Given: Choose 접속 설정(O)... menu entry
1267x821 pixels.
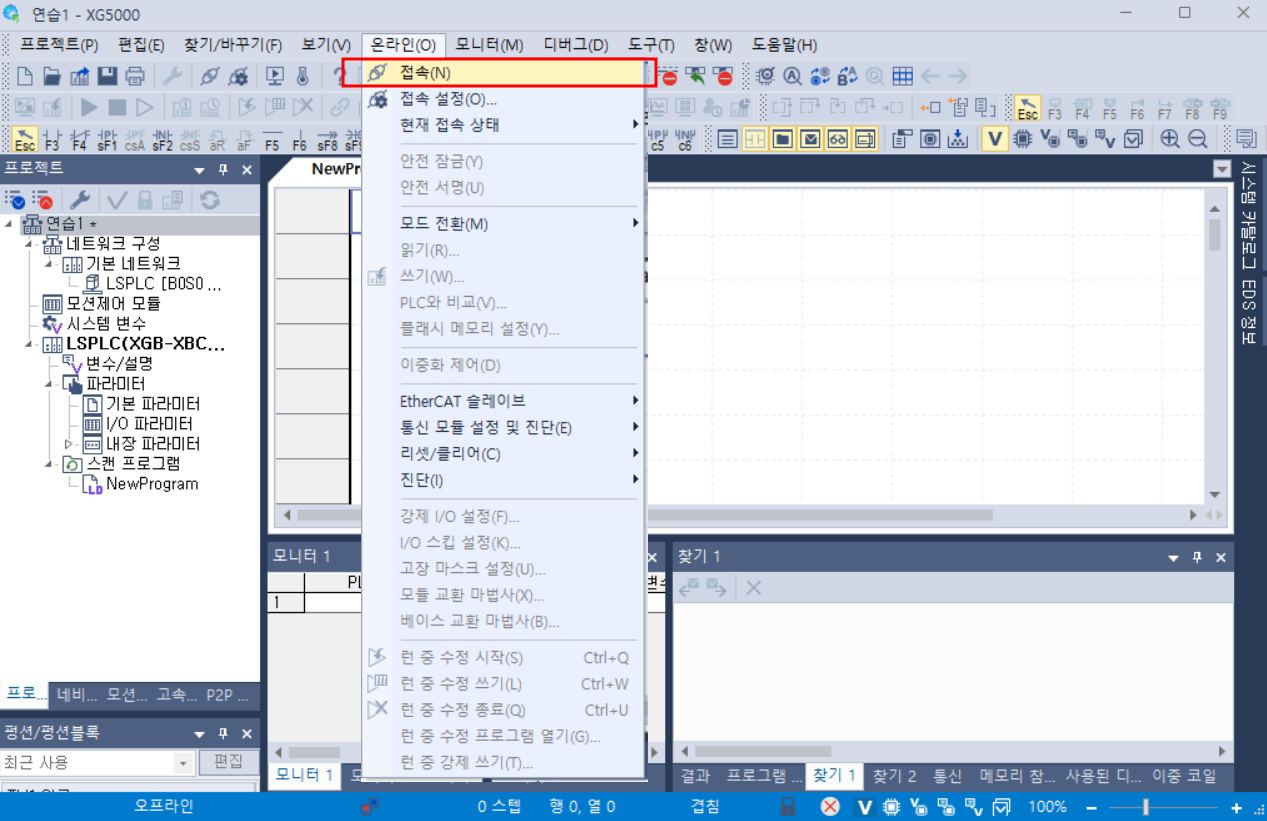Looking at the screenshot, I should 504,99.
